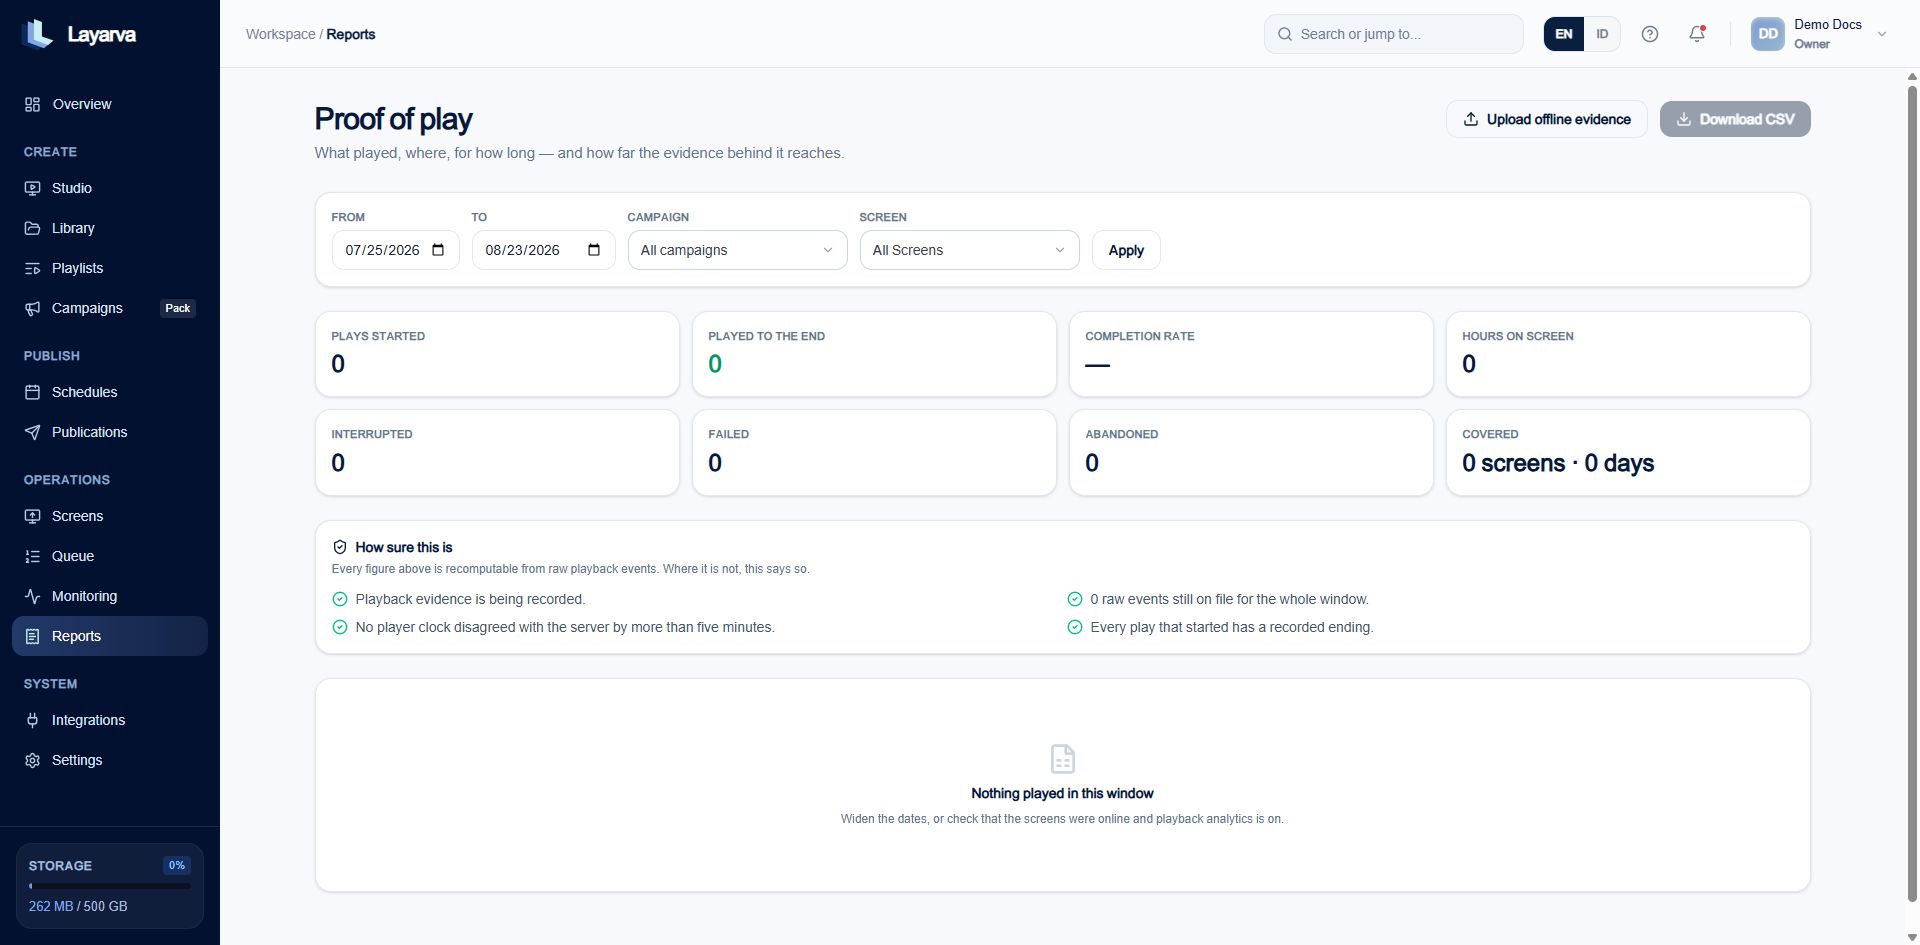This screenshot has width=1920, height=945.
Task: Click the Completion Rate card
Action: (1251, 354)
